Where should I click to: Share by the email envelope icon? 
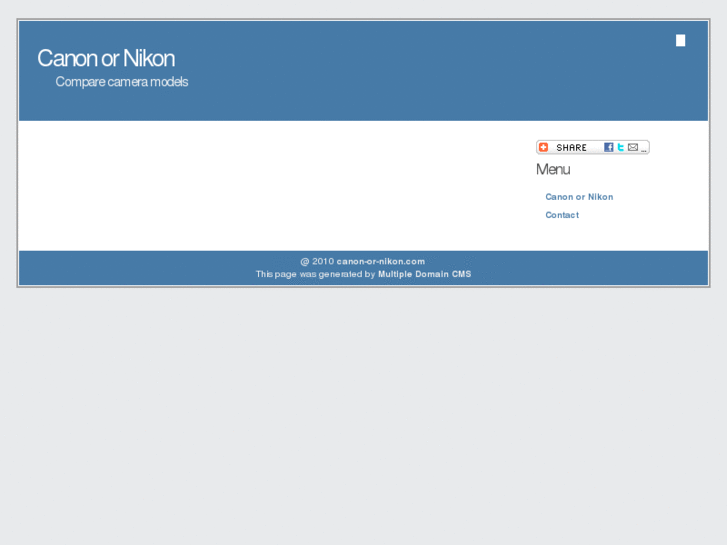[633, 147]
